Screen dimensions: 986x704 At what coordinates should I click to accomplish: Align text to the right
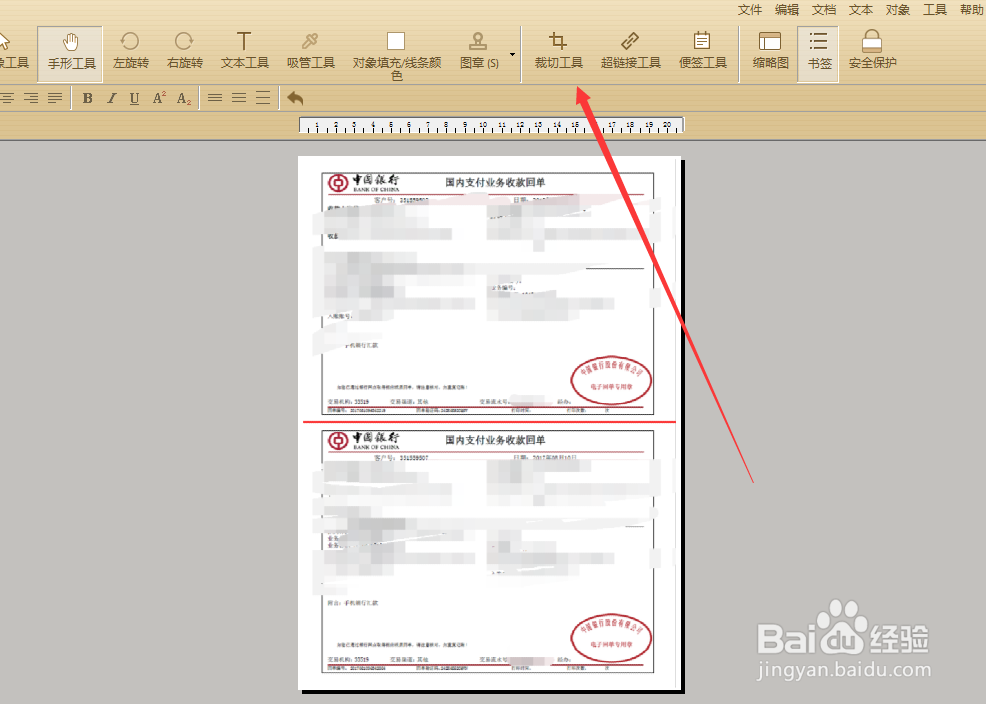[x=31, y=98]
